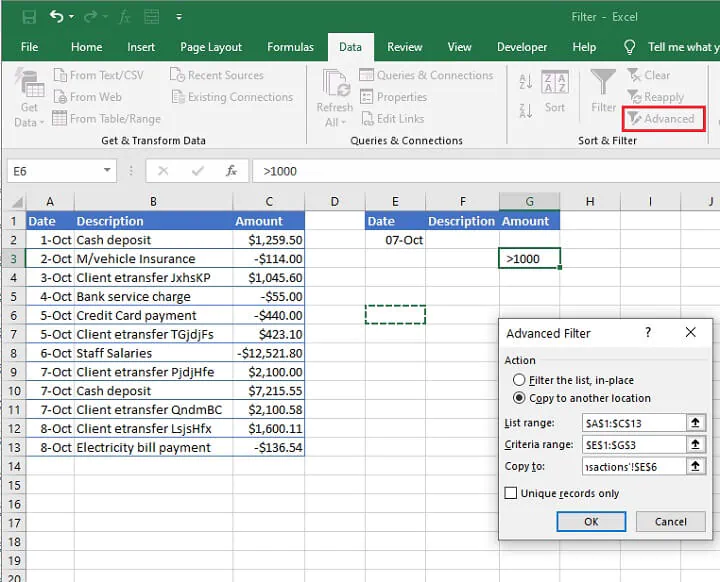720x582 pixels.
Task: Toggle the Filter funnel button
Action: pos(603,90)
